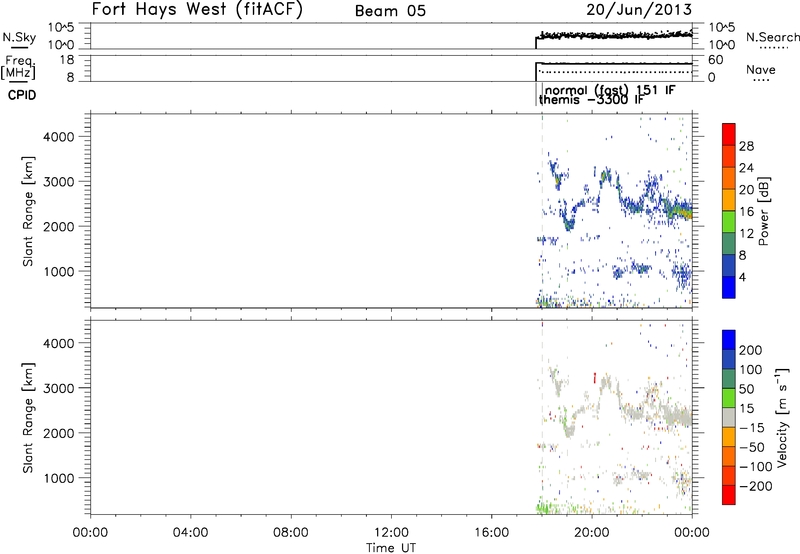
Task: Click the '04:00' time axis tick label
Action: click(x=190, y=533)
